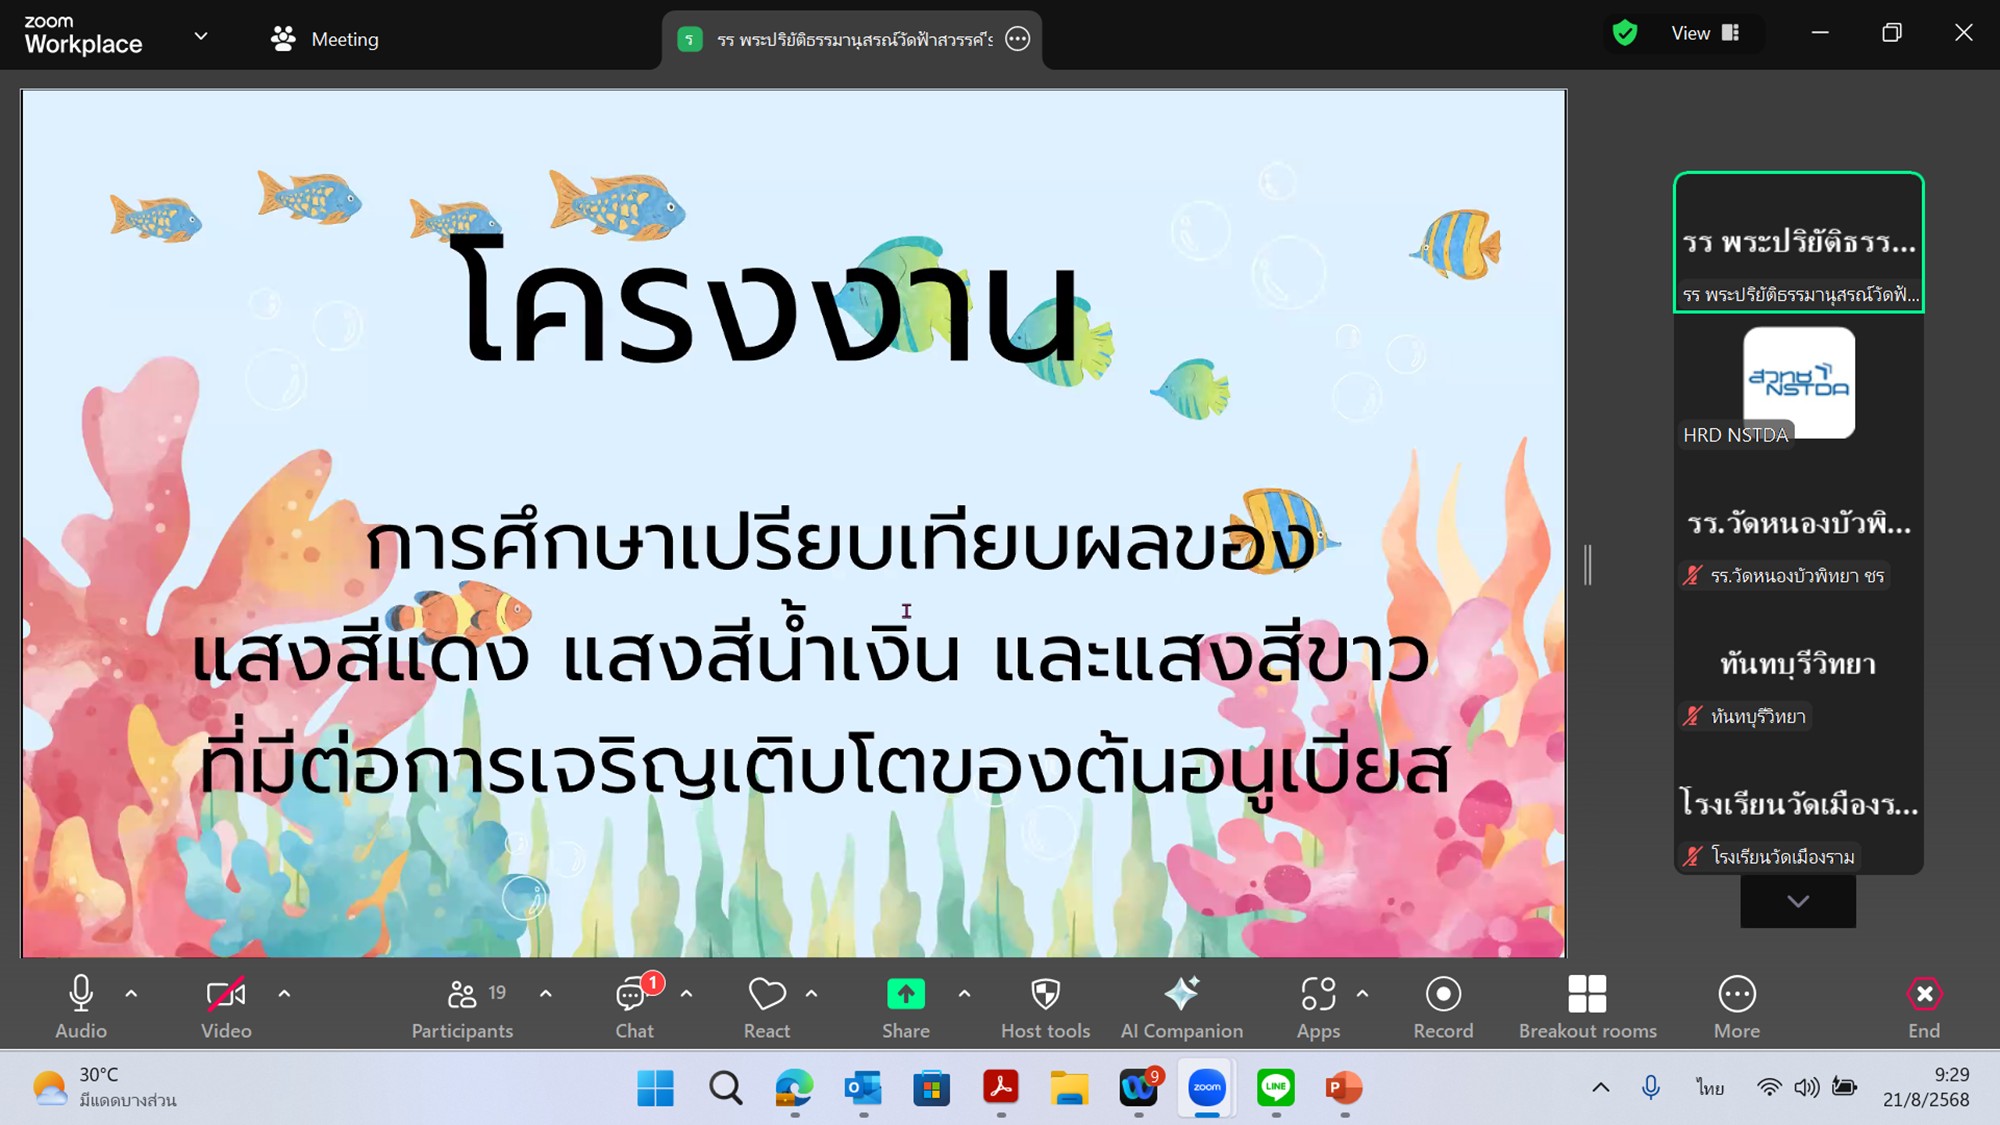2000x1125 pixels.
Task: Turn on the Video camera
Action: click(x=226, y=995)
